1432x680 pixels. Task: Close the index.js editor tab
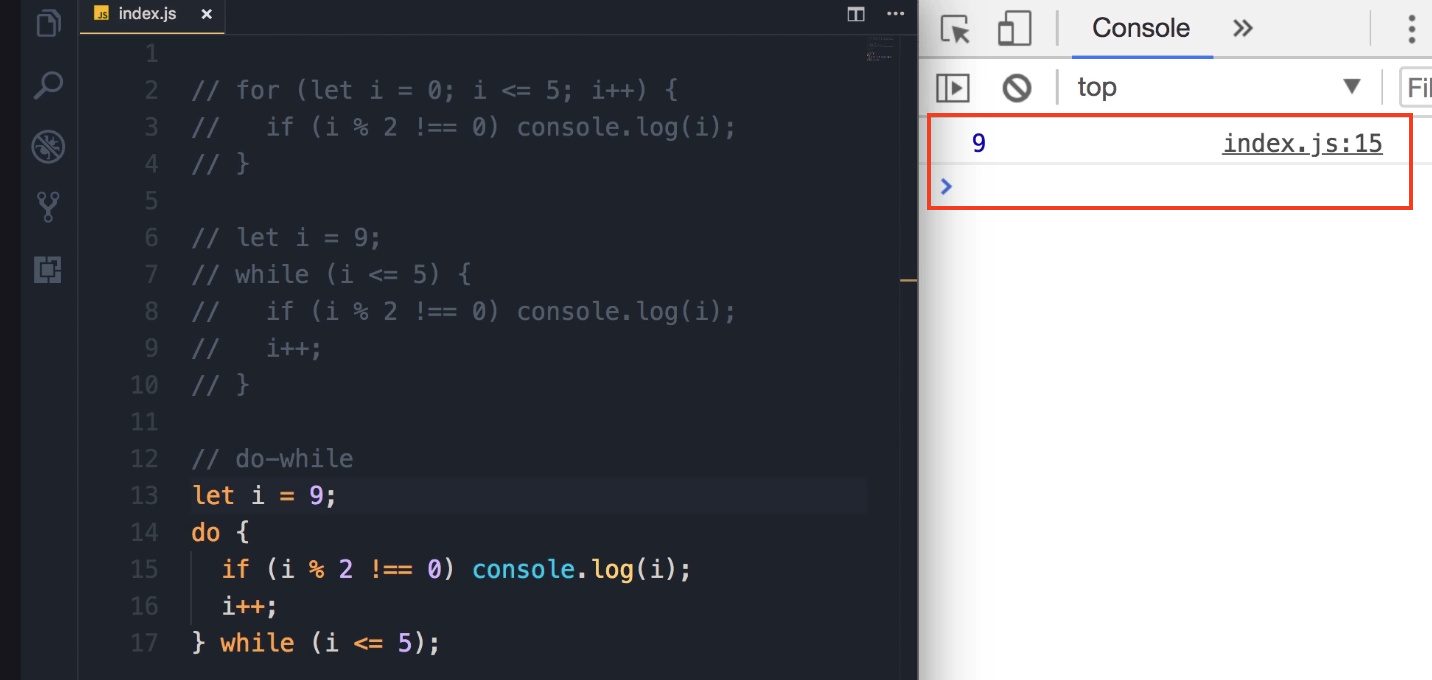[x=206, y=15]
